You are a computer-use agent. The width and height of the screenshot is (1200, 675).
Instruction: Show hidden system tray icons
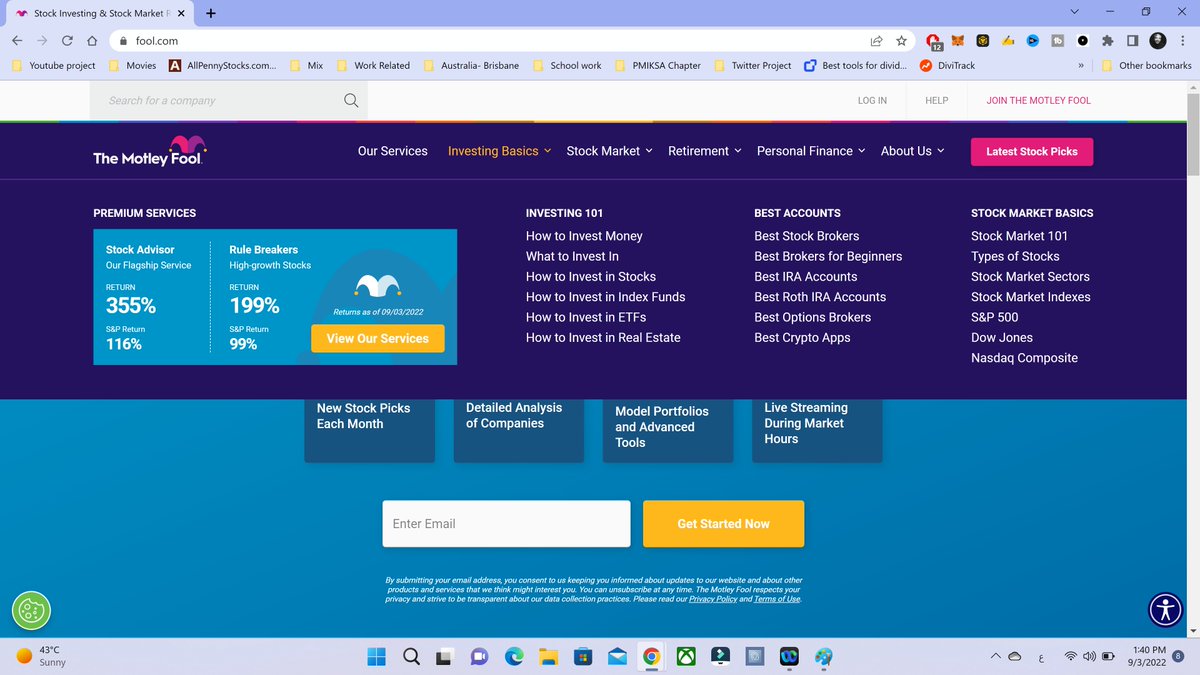(995, 657)
